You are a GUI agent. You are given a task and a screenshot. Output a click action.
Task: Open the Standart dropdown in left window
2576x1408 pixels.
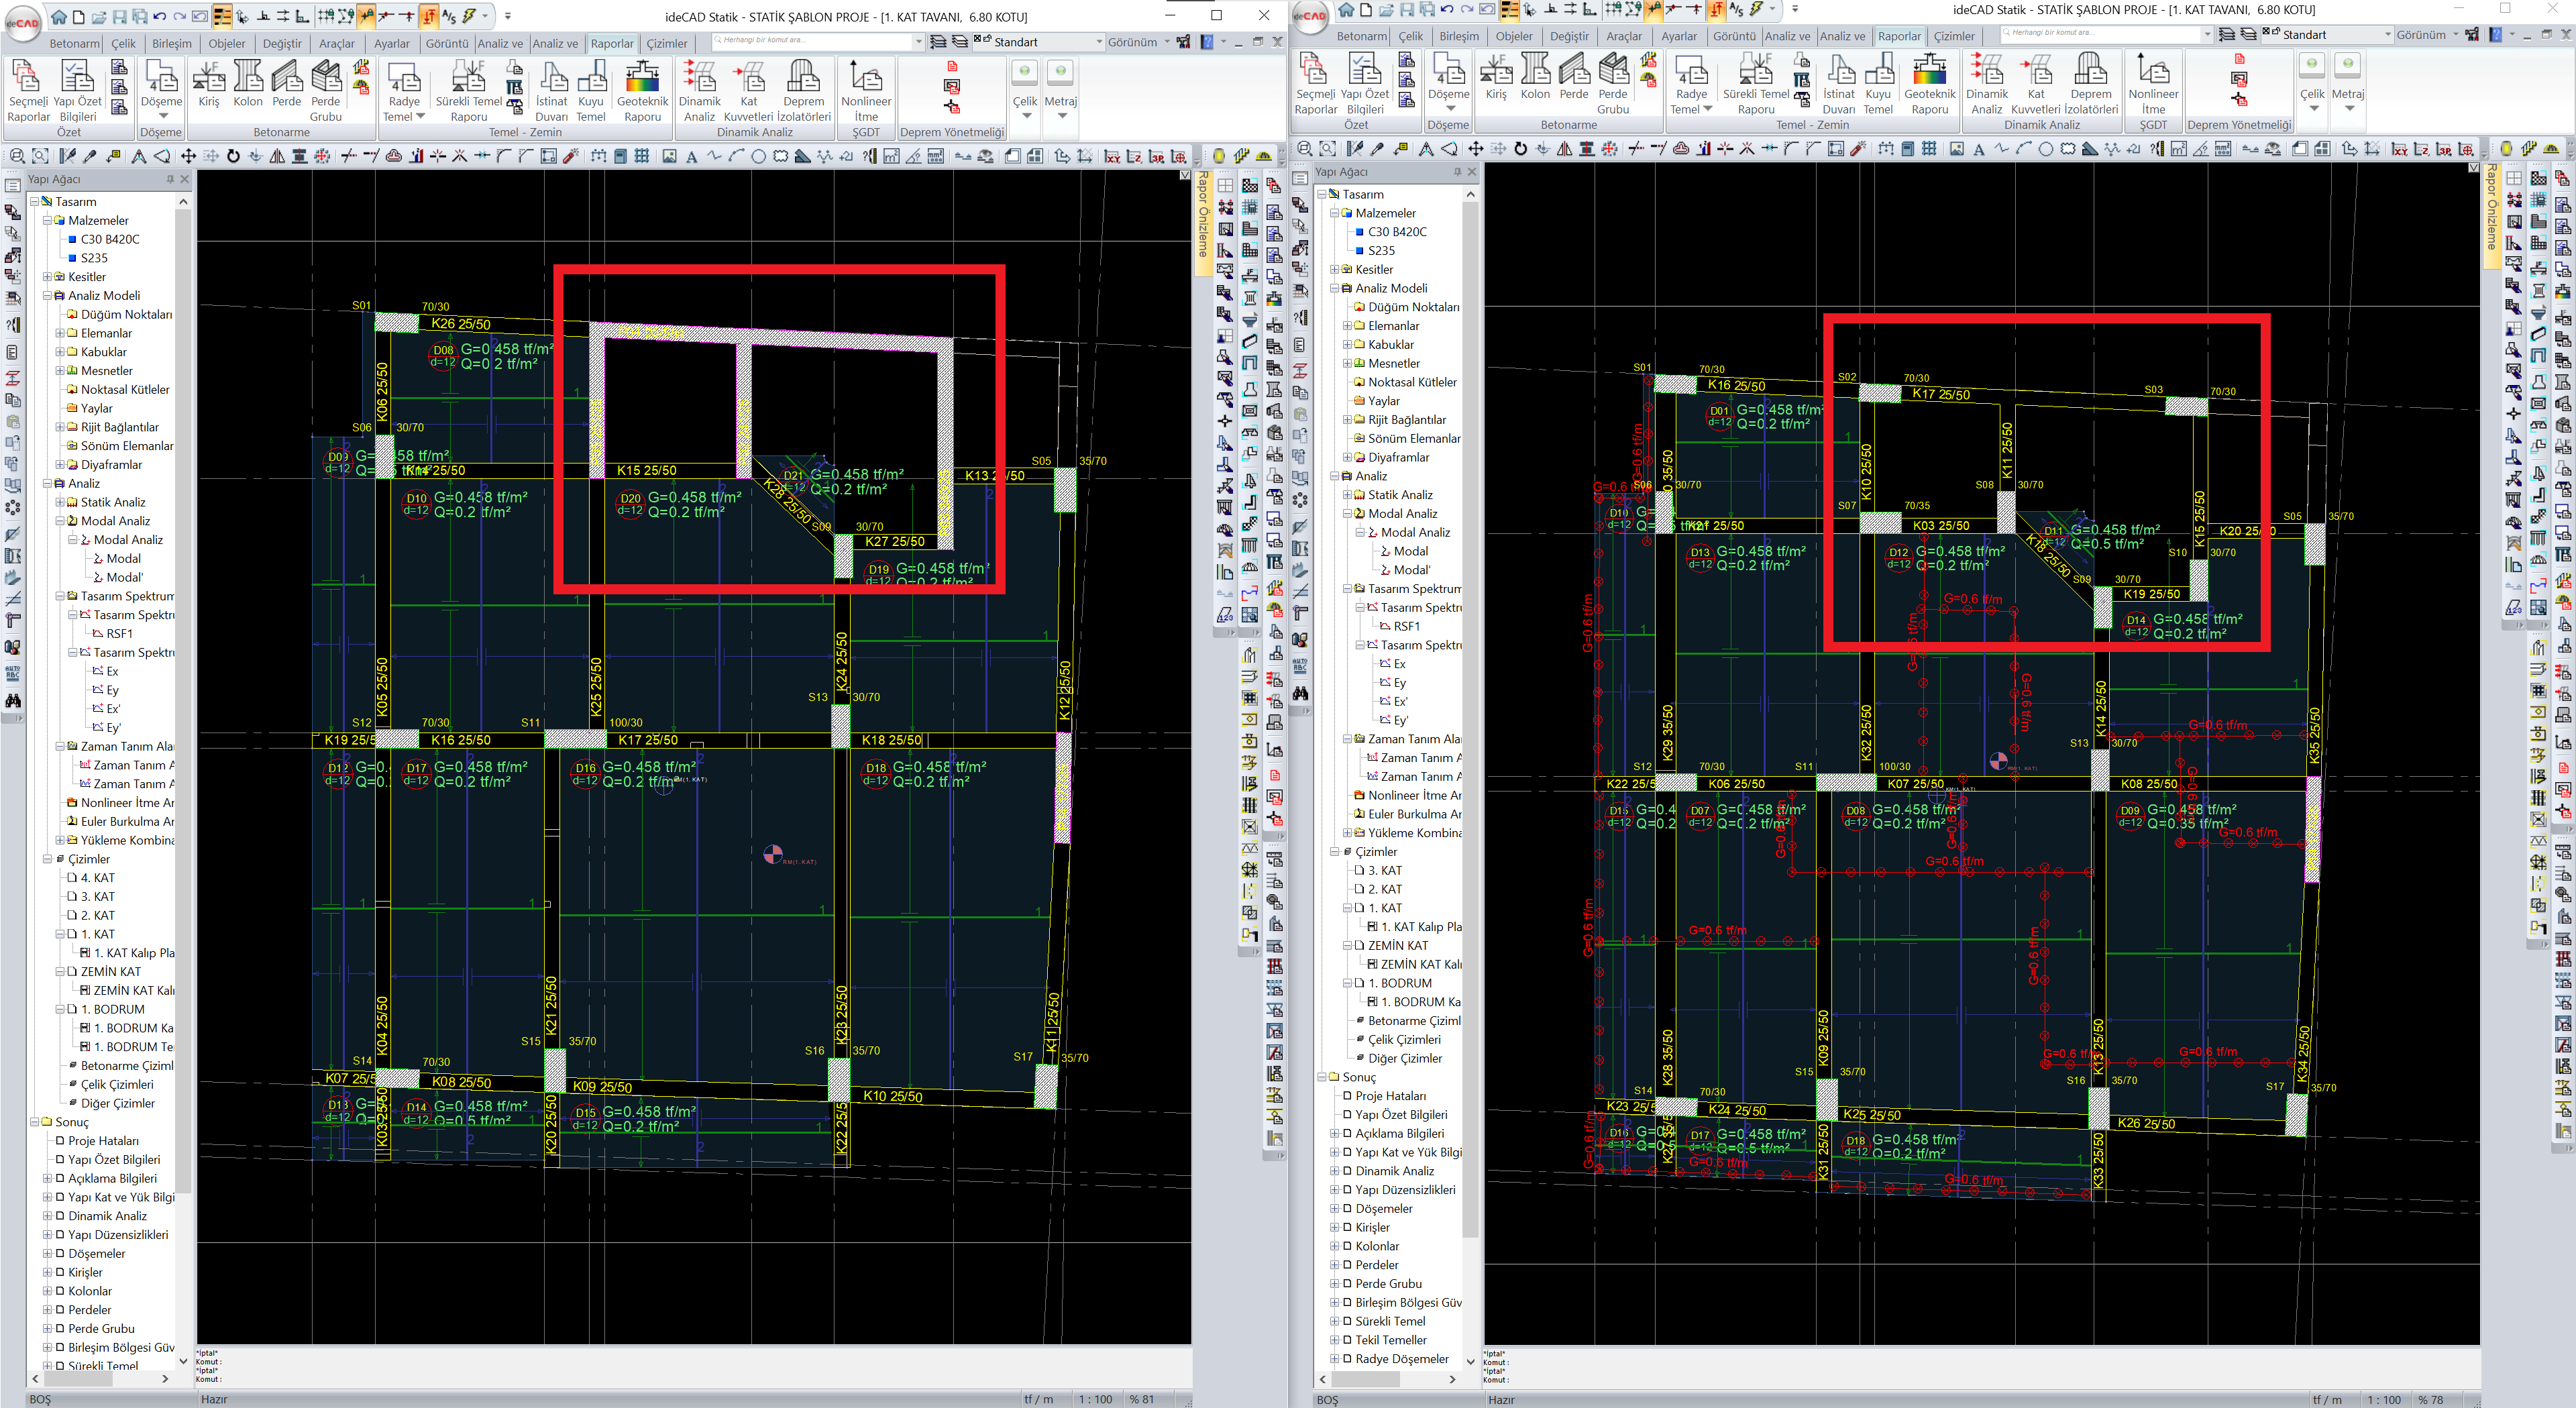point(1040,42)
